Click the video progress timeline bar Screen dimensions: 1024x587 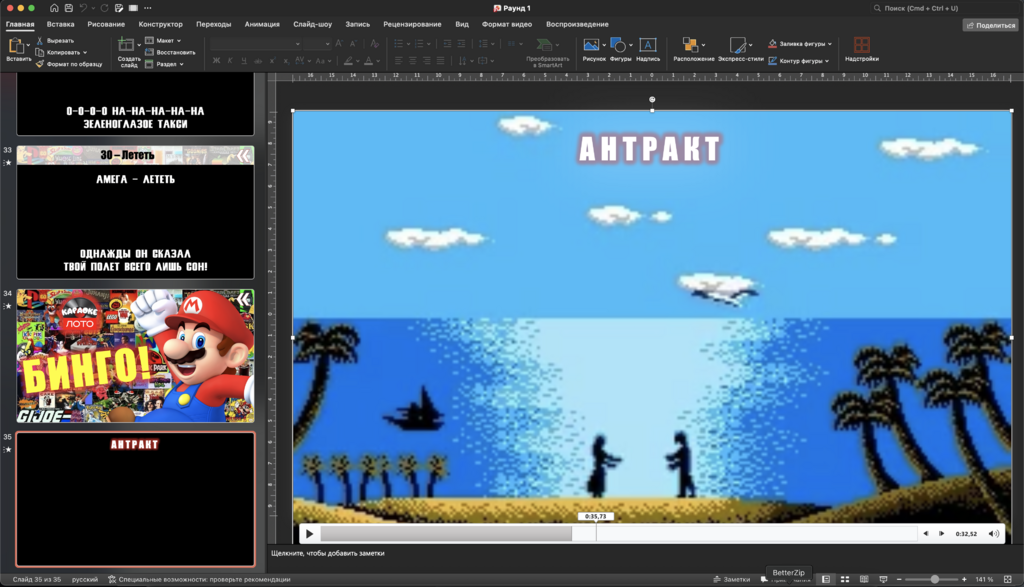pyautogui.click(x=618, y=533)
